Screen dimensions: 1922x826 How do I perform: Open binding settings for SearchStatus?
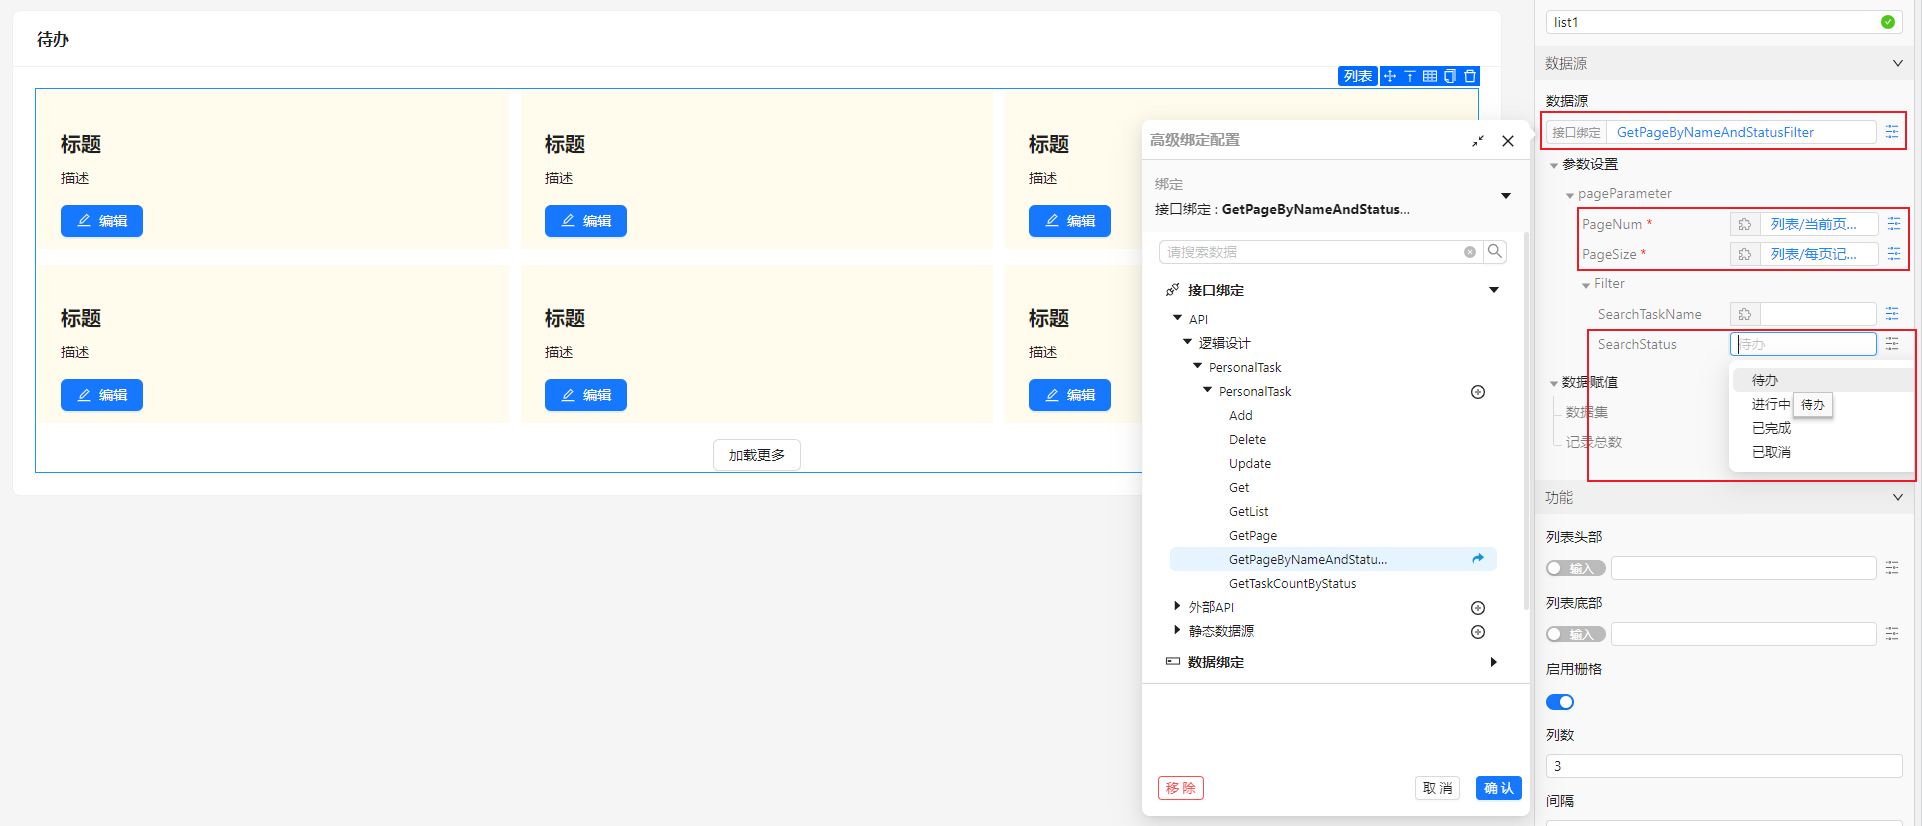(1892, 344)
